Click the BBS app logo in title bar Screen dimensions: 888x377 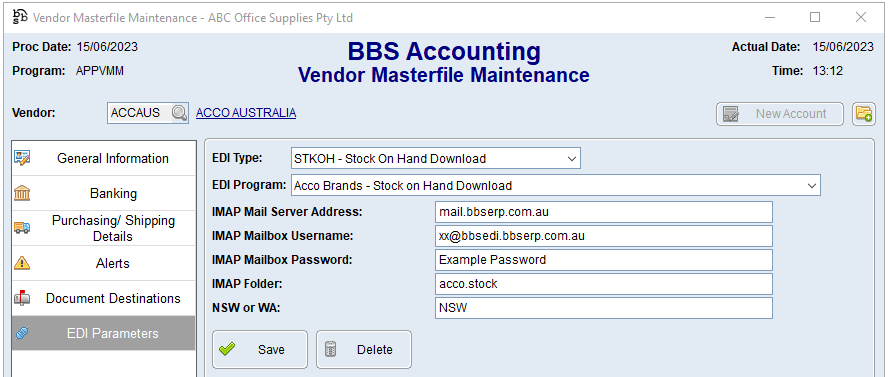[x=19, y=17]
